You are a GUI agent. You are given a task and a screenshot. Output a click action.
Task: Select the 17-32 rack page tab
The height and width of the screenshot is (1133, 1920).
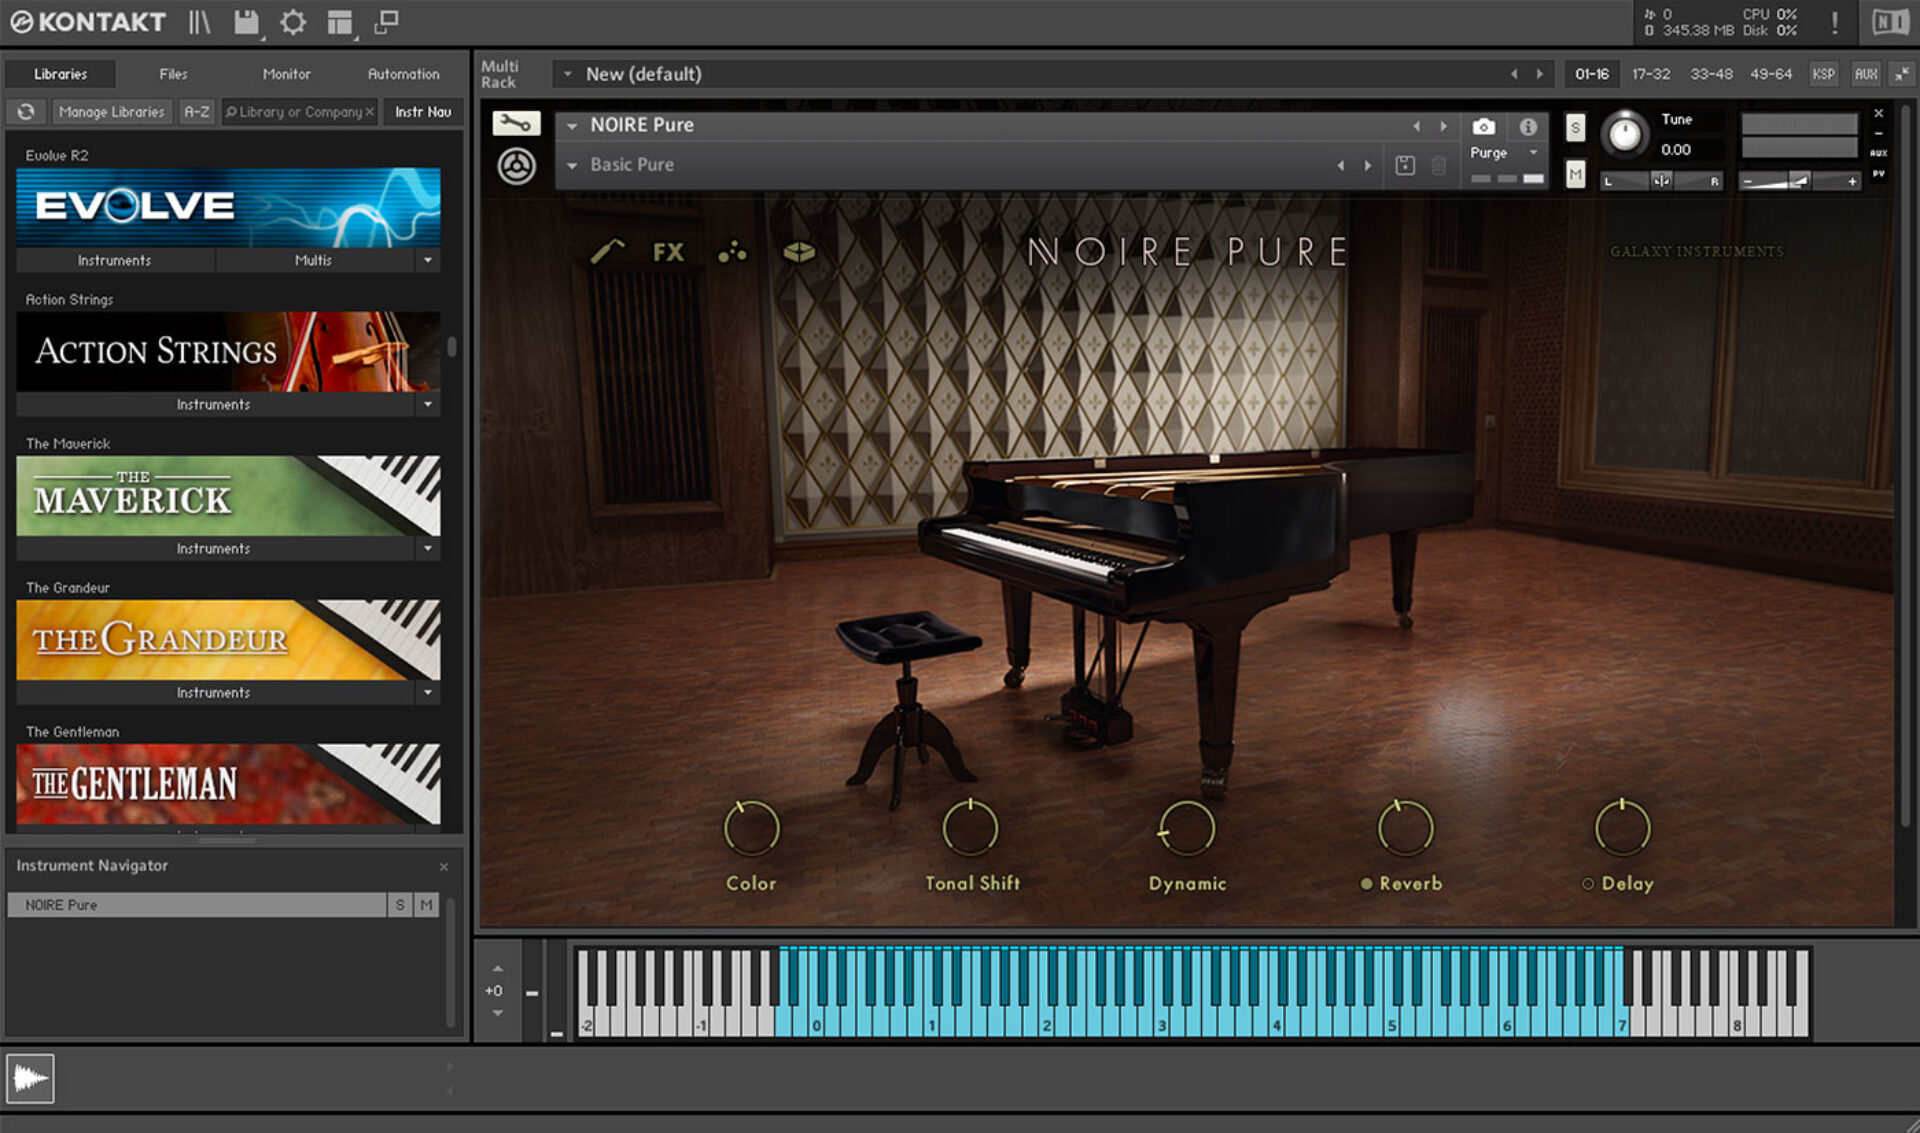pos(1652,73)
